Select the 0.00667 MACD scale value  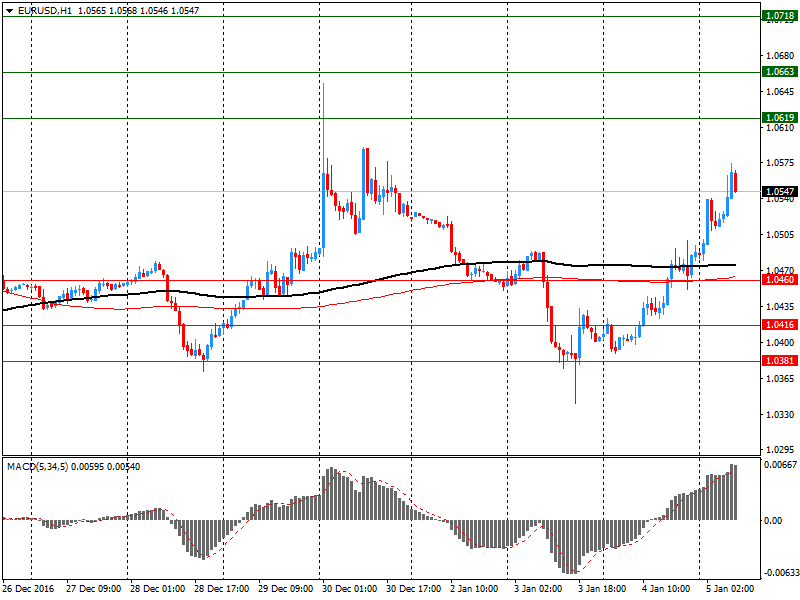pos(780,464)
